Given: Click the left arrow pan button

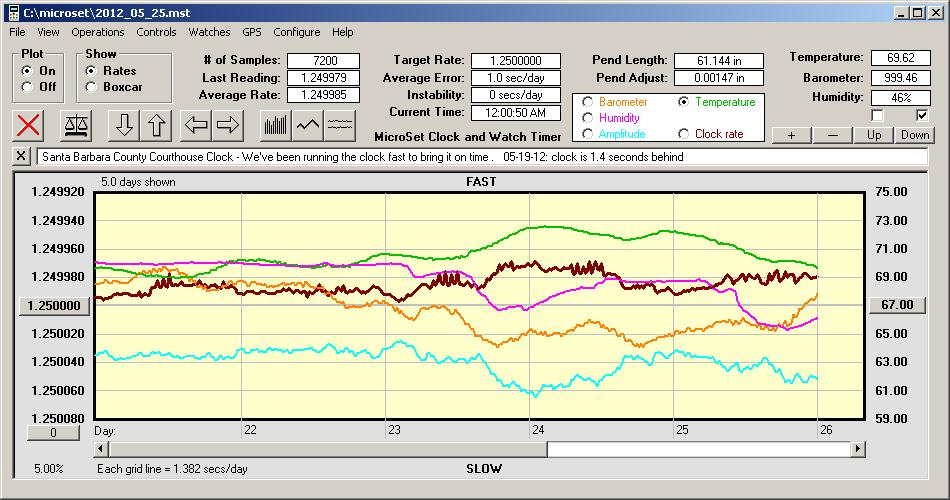Looking at the screenshot, I should click(196, 125).
